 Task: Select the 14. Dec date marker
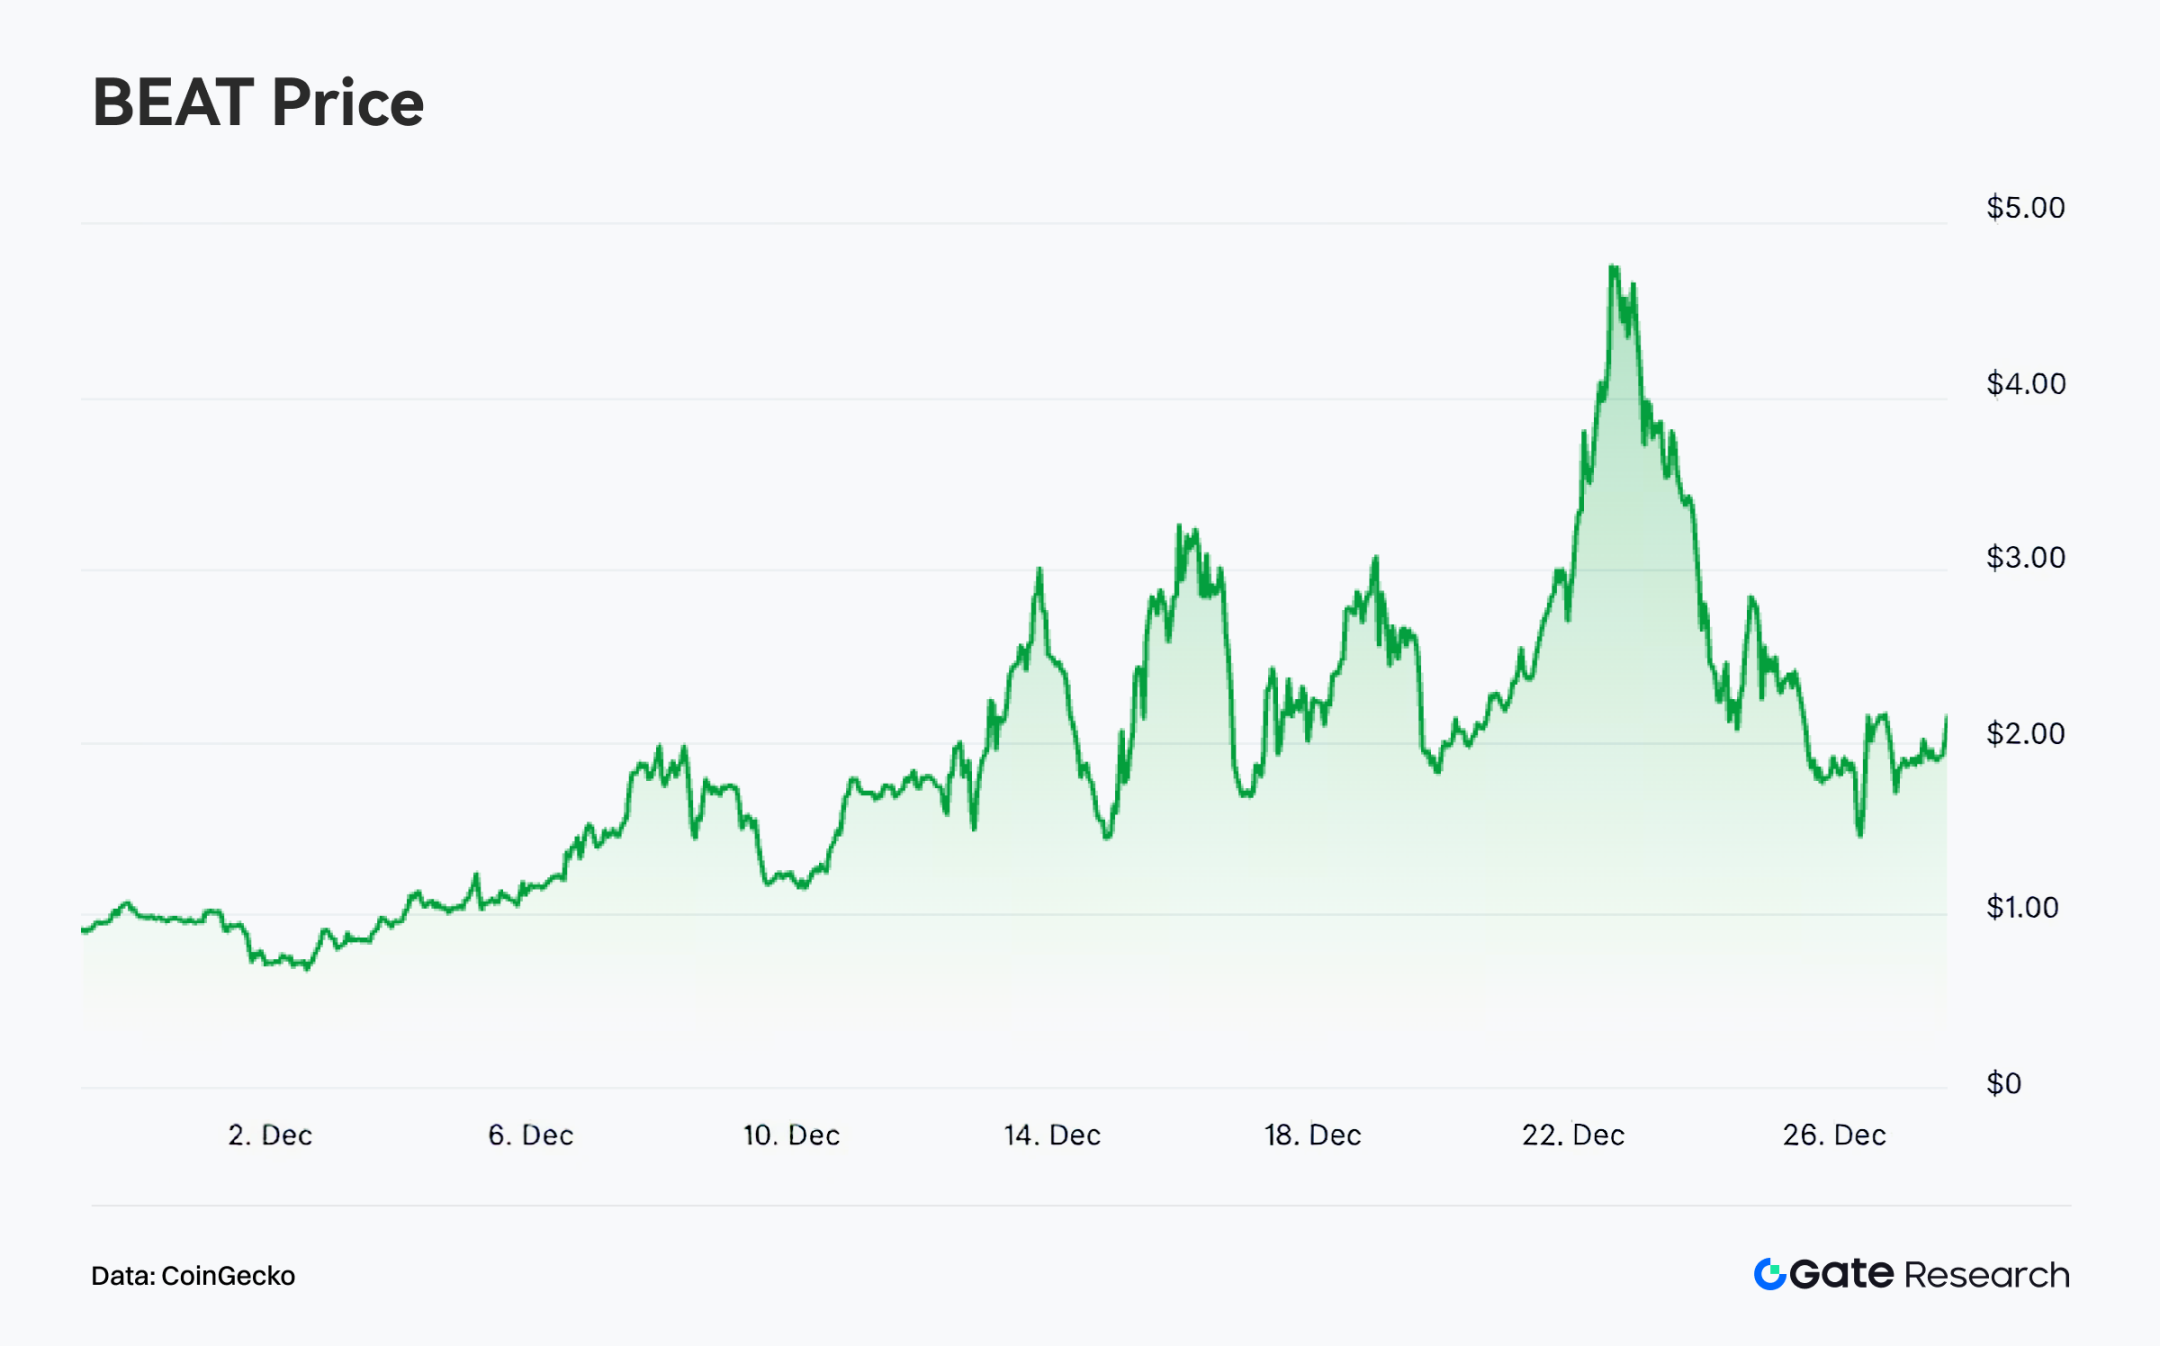(x=1052, y=1135)
